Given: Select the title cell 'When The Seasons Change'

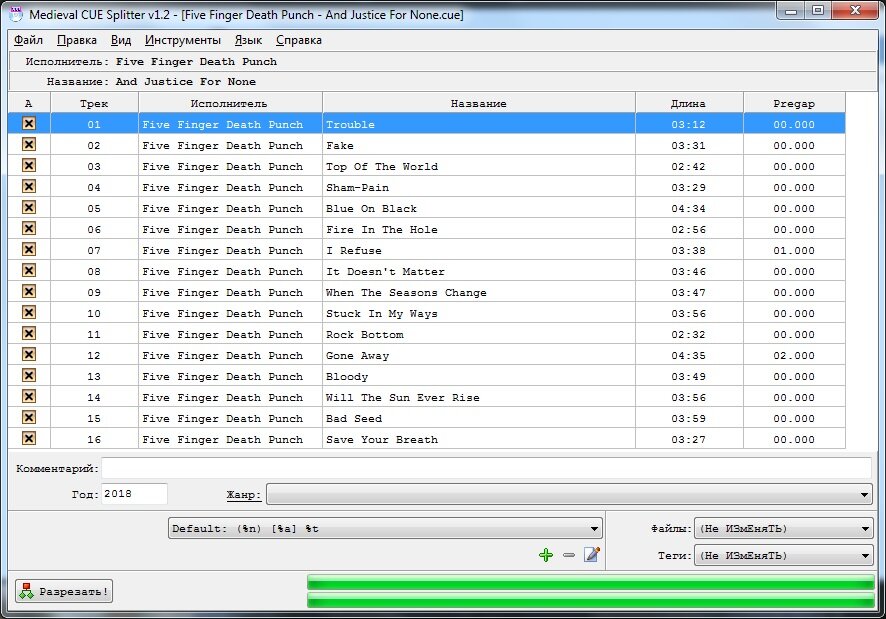Looking at the screenshot, I should click(x=479, y=292).
